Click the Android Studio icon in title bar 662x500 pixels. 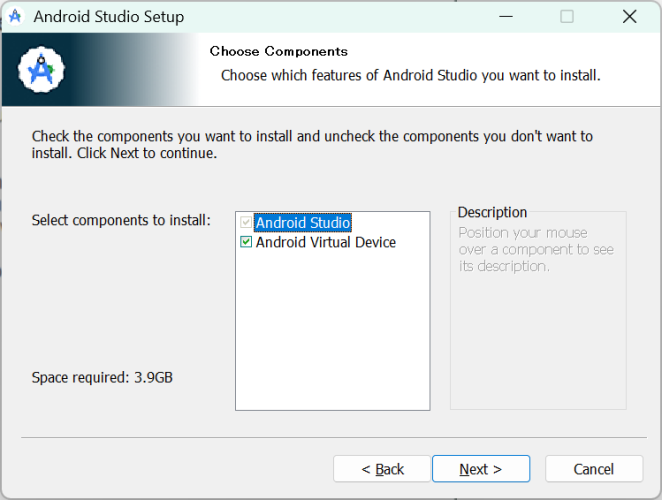tap(16, 16)
